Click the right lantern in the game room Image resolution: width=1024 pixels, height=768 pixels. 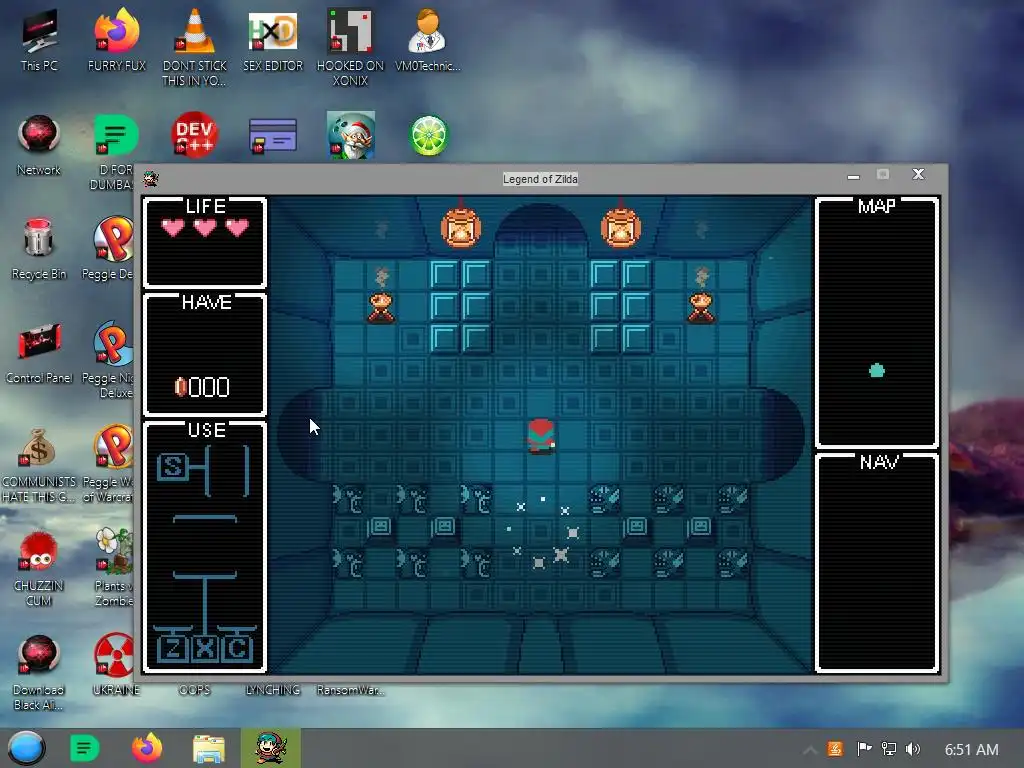click(x=620, y=227)
